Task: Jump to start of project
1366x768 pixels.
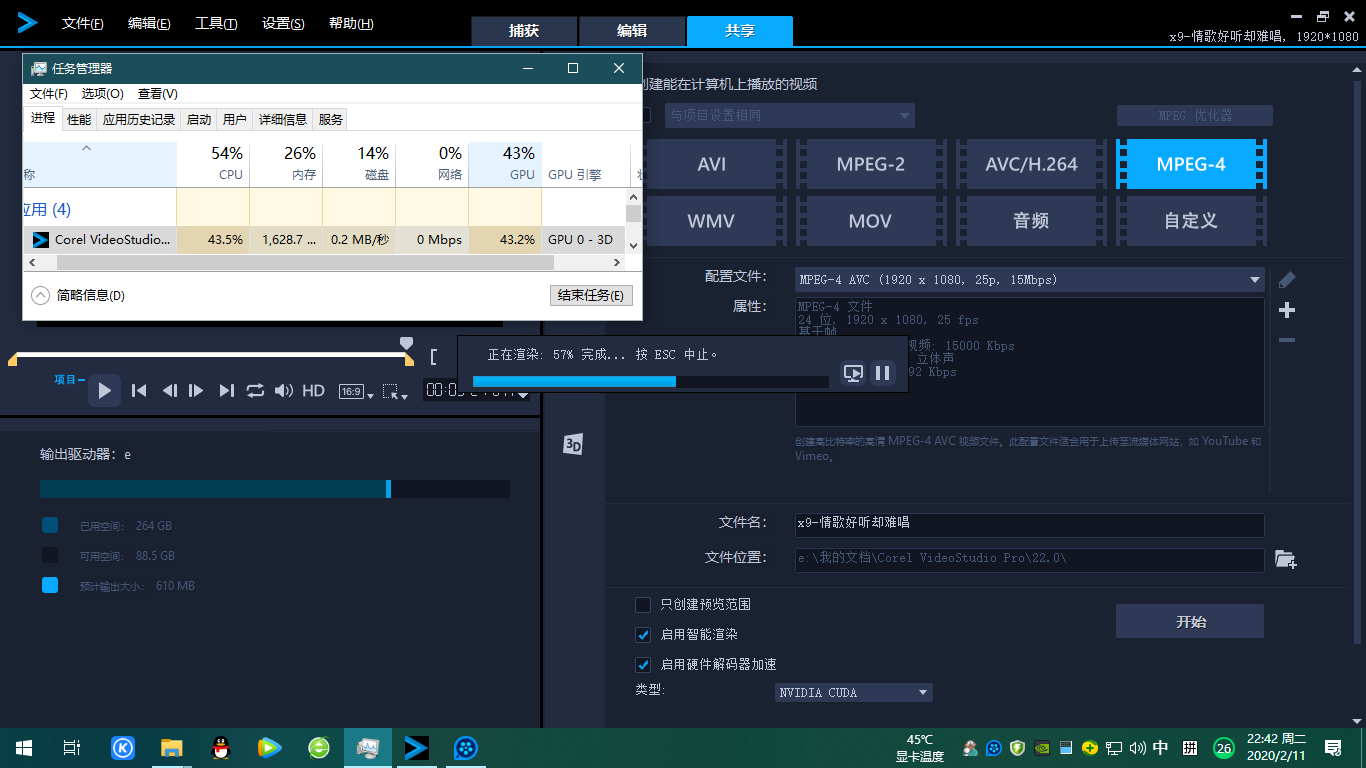Action: click(x=139, y=391)
